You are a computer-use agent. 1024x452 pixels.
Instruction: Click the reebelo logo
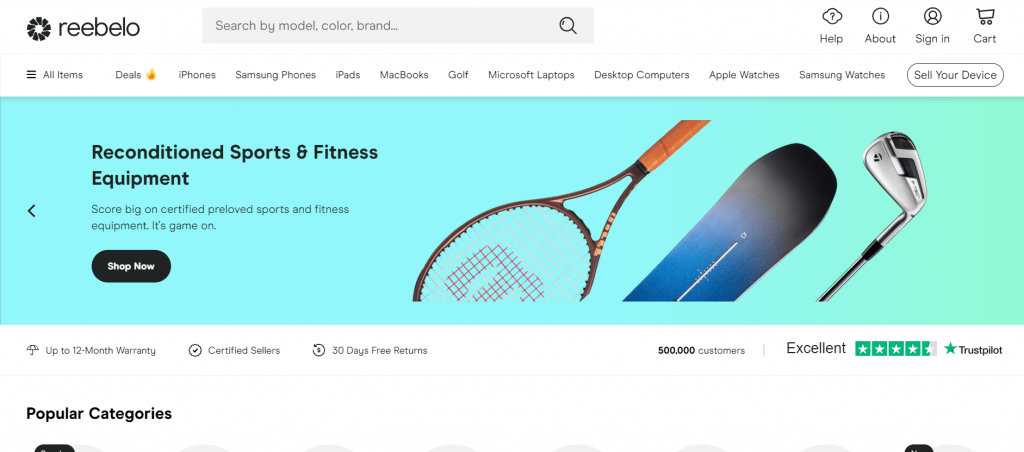83,27
